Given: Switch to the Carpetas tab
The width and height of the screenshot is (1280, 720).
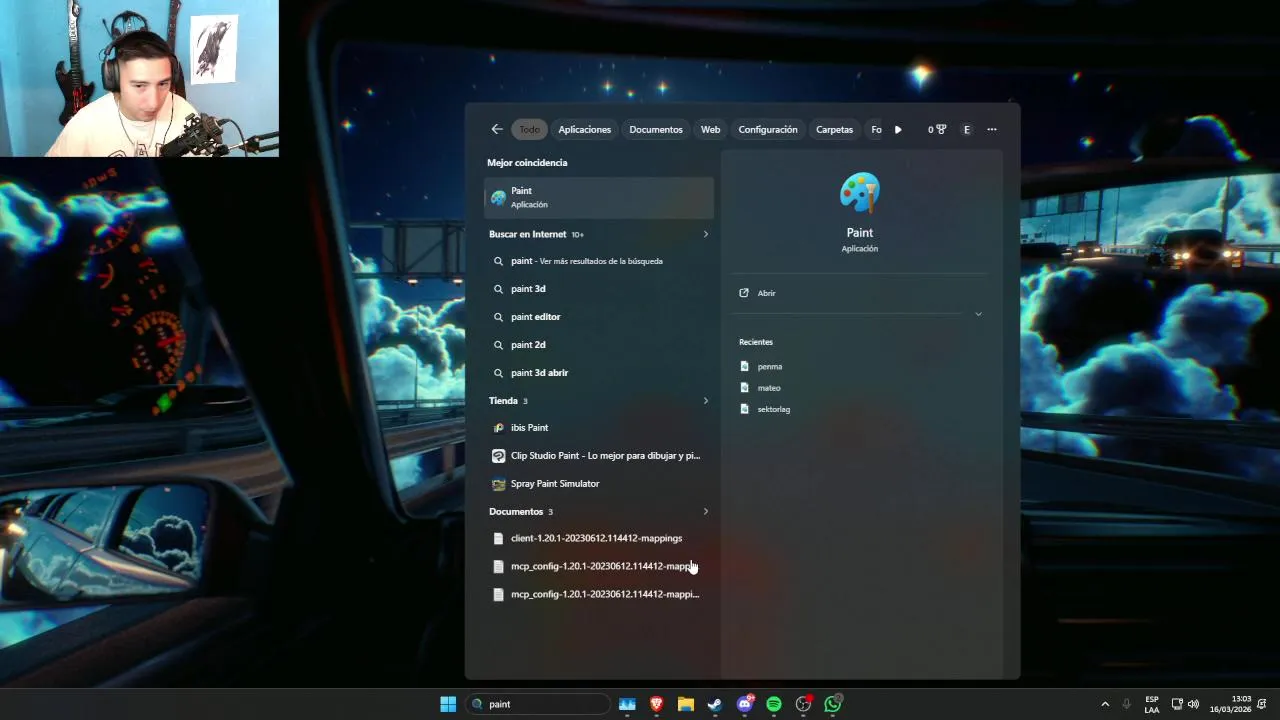Looking at the screenshot, I should [834, 129].
